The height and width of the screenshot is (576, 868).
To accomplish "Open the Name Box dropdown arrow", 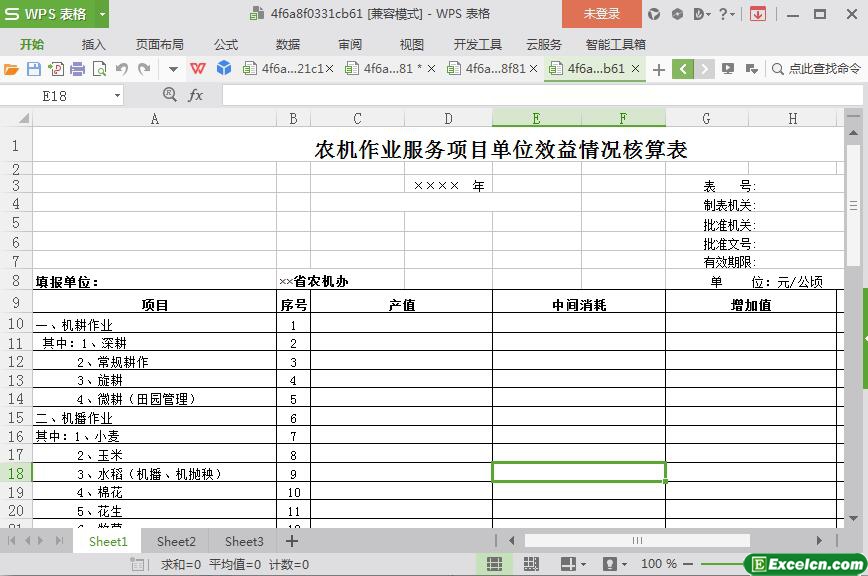I will 117,96.
